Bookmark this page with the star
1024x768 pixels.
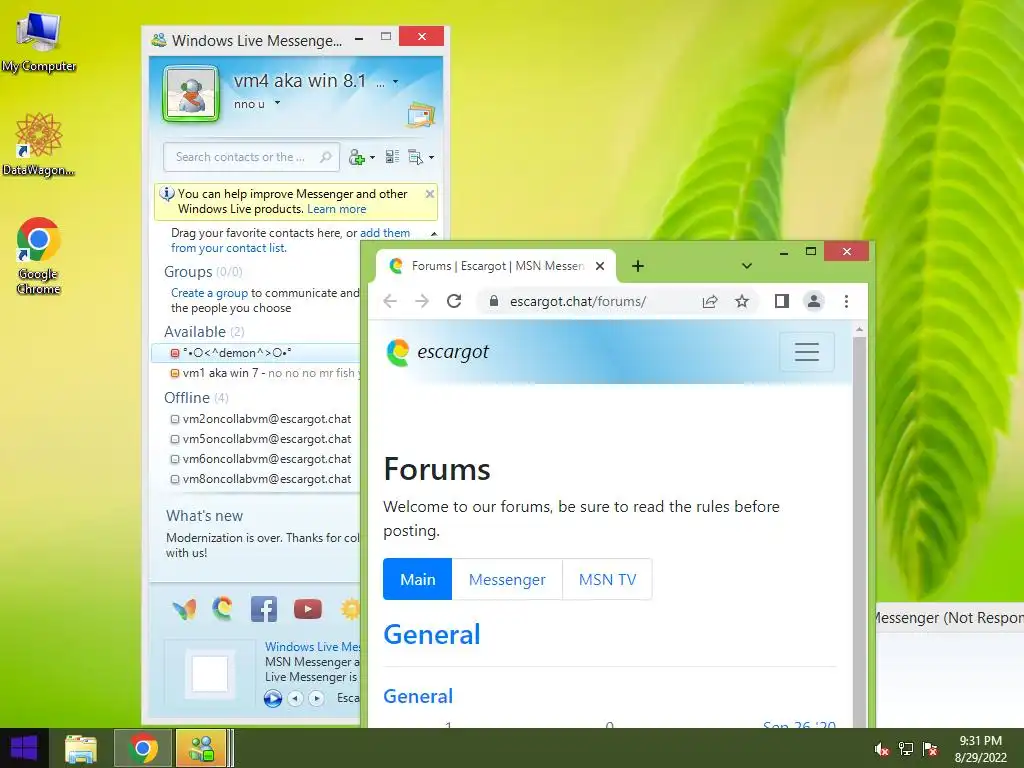point(741,301)
